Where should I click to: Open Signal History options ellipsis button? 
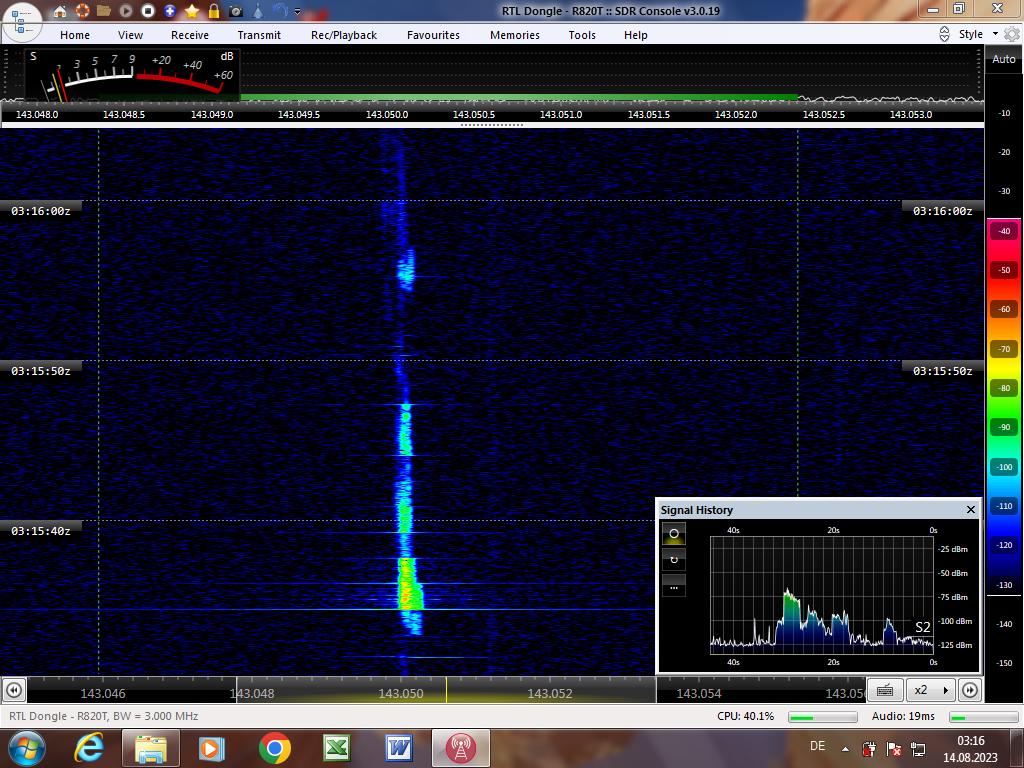(674, 585)
